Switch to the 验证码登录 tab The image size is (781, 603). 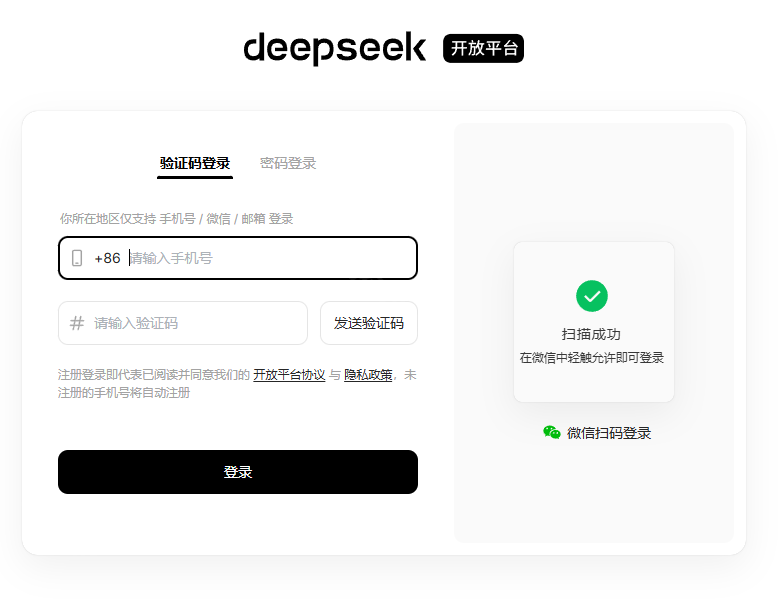point(195,163)
